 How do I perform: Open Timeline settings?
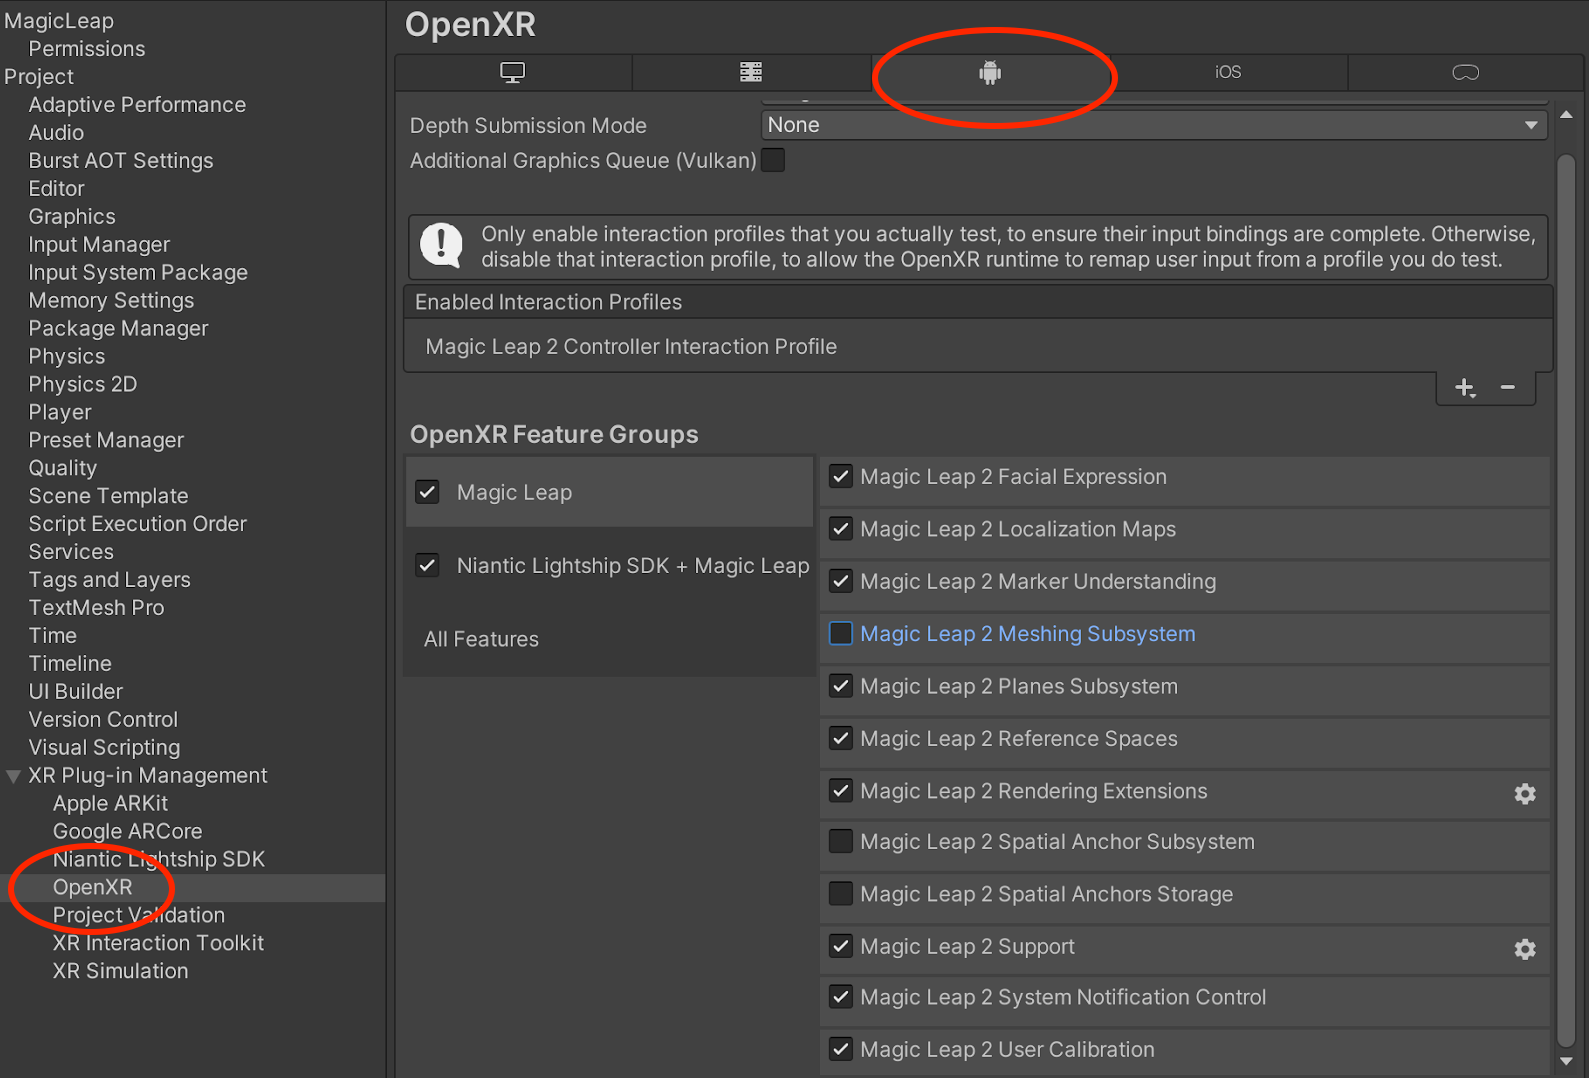point(70,665)
